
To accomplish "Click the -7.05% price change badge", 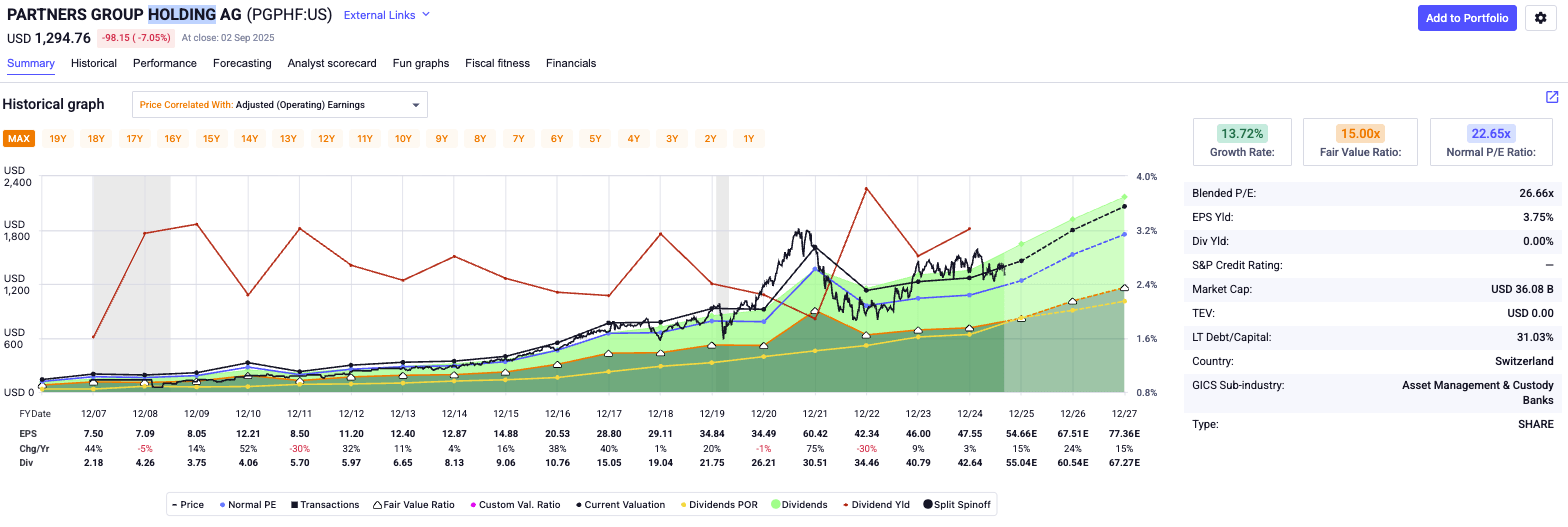I will tap(136, 38).
